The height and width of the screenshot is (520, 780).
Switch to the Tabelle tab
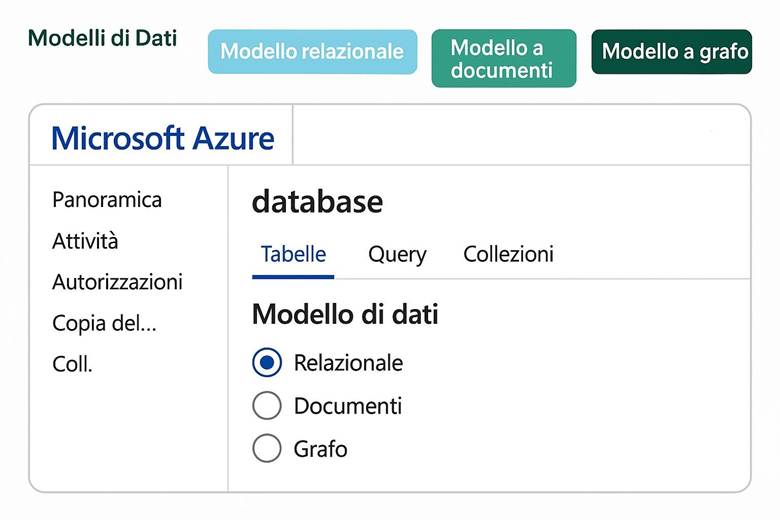pos(293,255)
